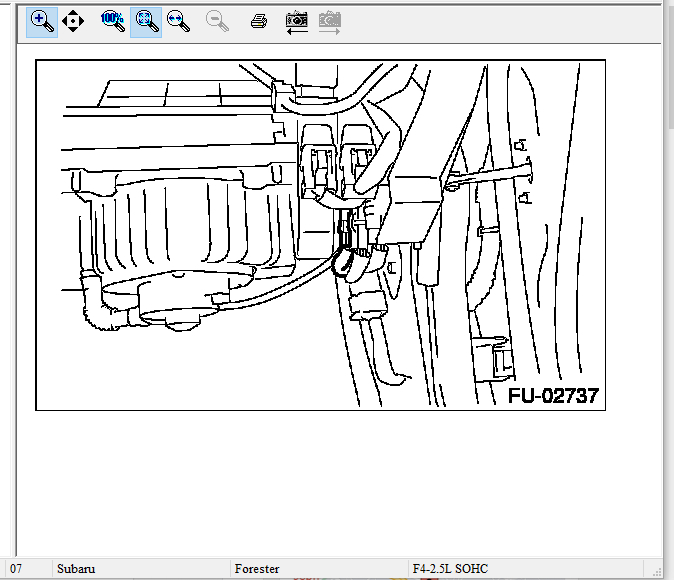Image resolution: width=674 pixels, height=580 pixels.
Task: Toggle the fit-to-window zoom button
Action: (146, 21)
